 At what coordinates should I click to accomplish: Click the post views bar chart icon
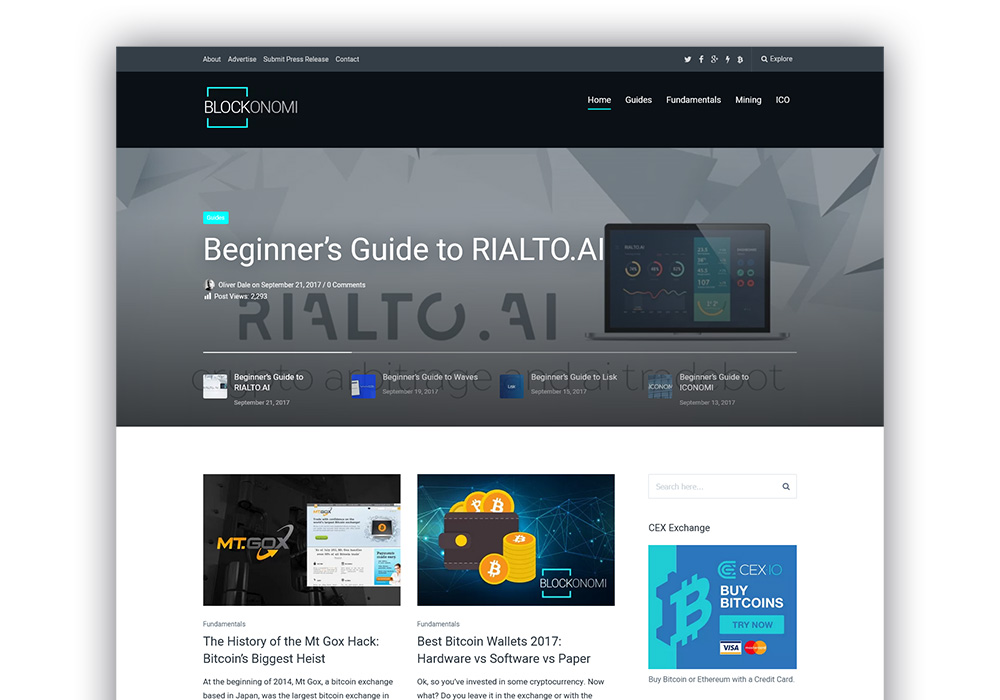tap(207, 296)
